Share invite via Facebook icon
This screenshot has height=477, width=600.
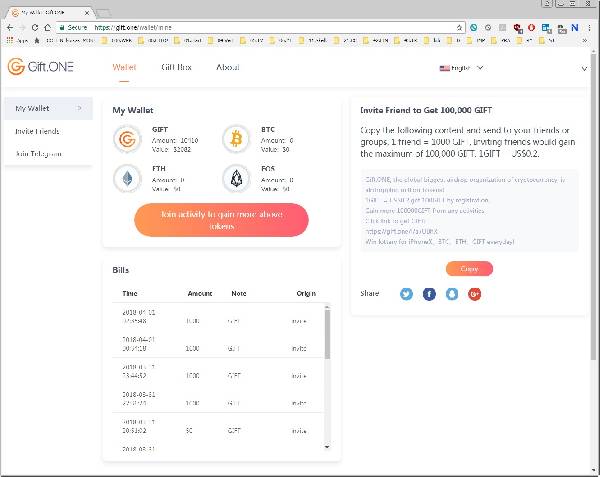(429, 294)
